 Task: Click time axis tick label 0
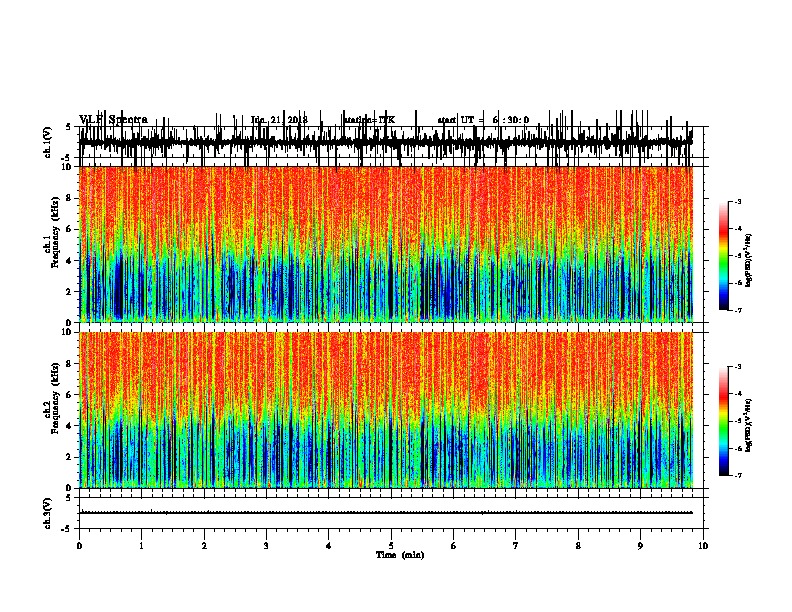pos(79,546)
